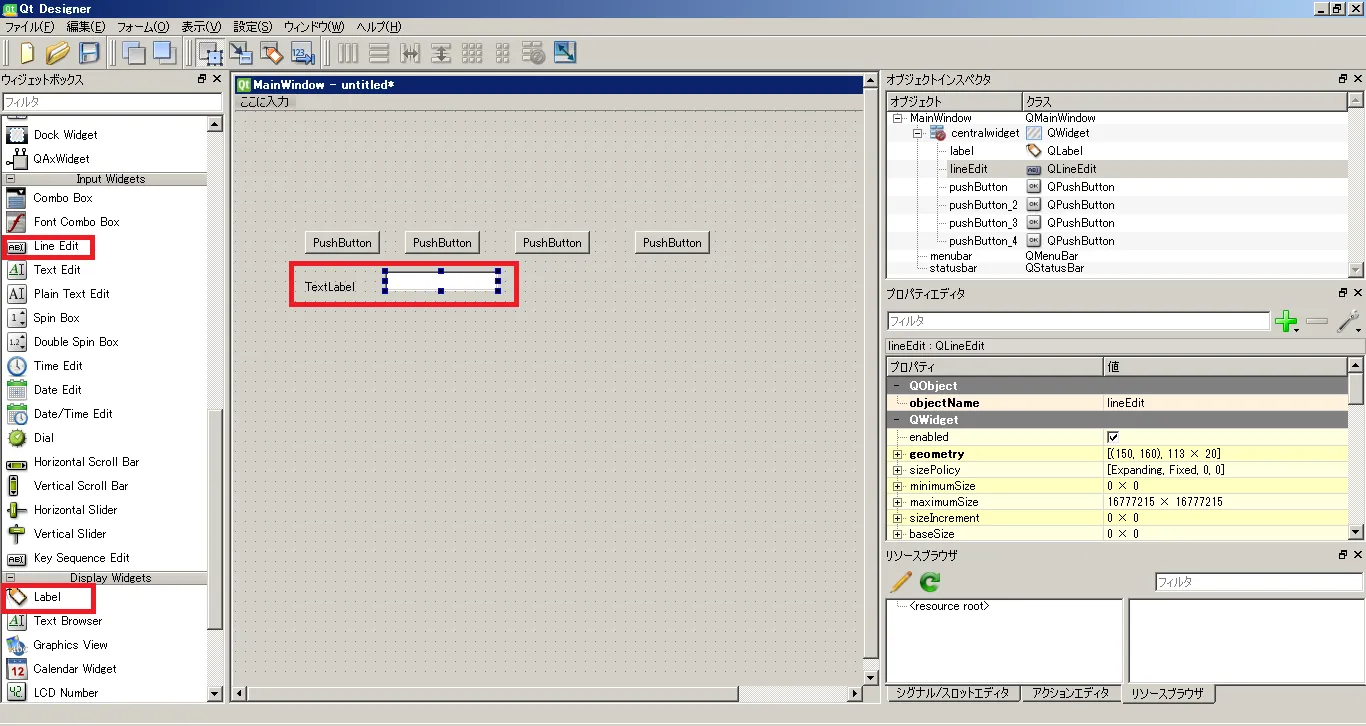Expand the sizePolicy property

pyautogui.click(x=897, y=470)
